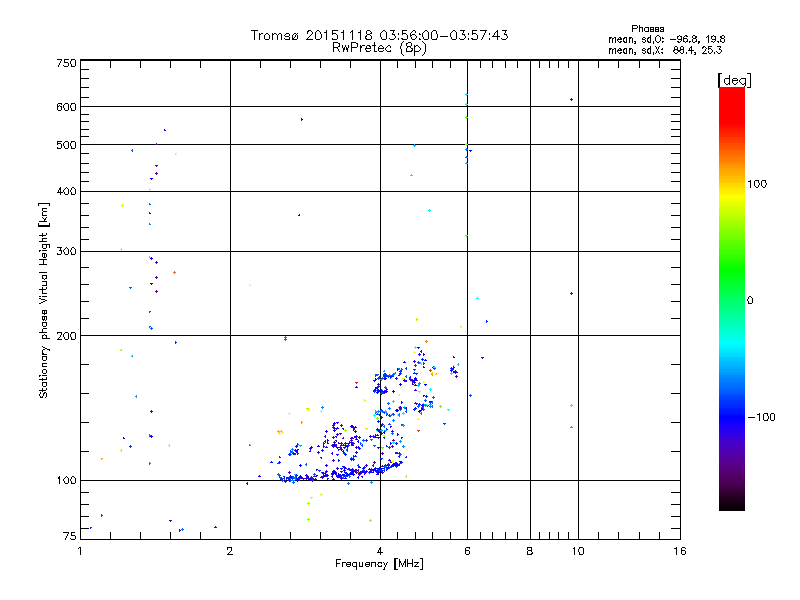Click the 'Frequency [MHz]' axis label
This screenshot has width=800, height=600.
pos(379,564)
